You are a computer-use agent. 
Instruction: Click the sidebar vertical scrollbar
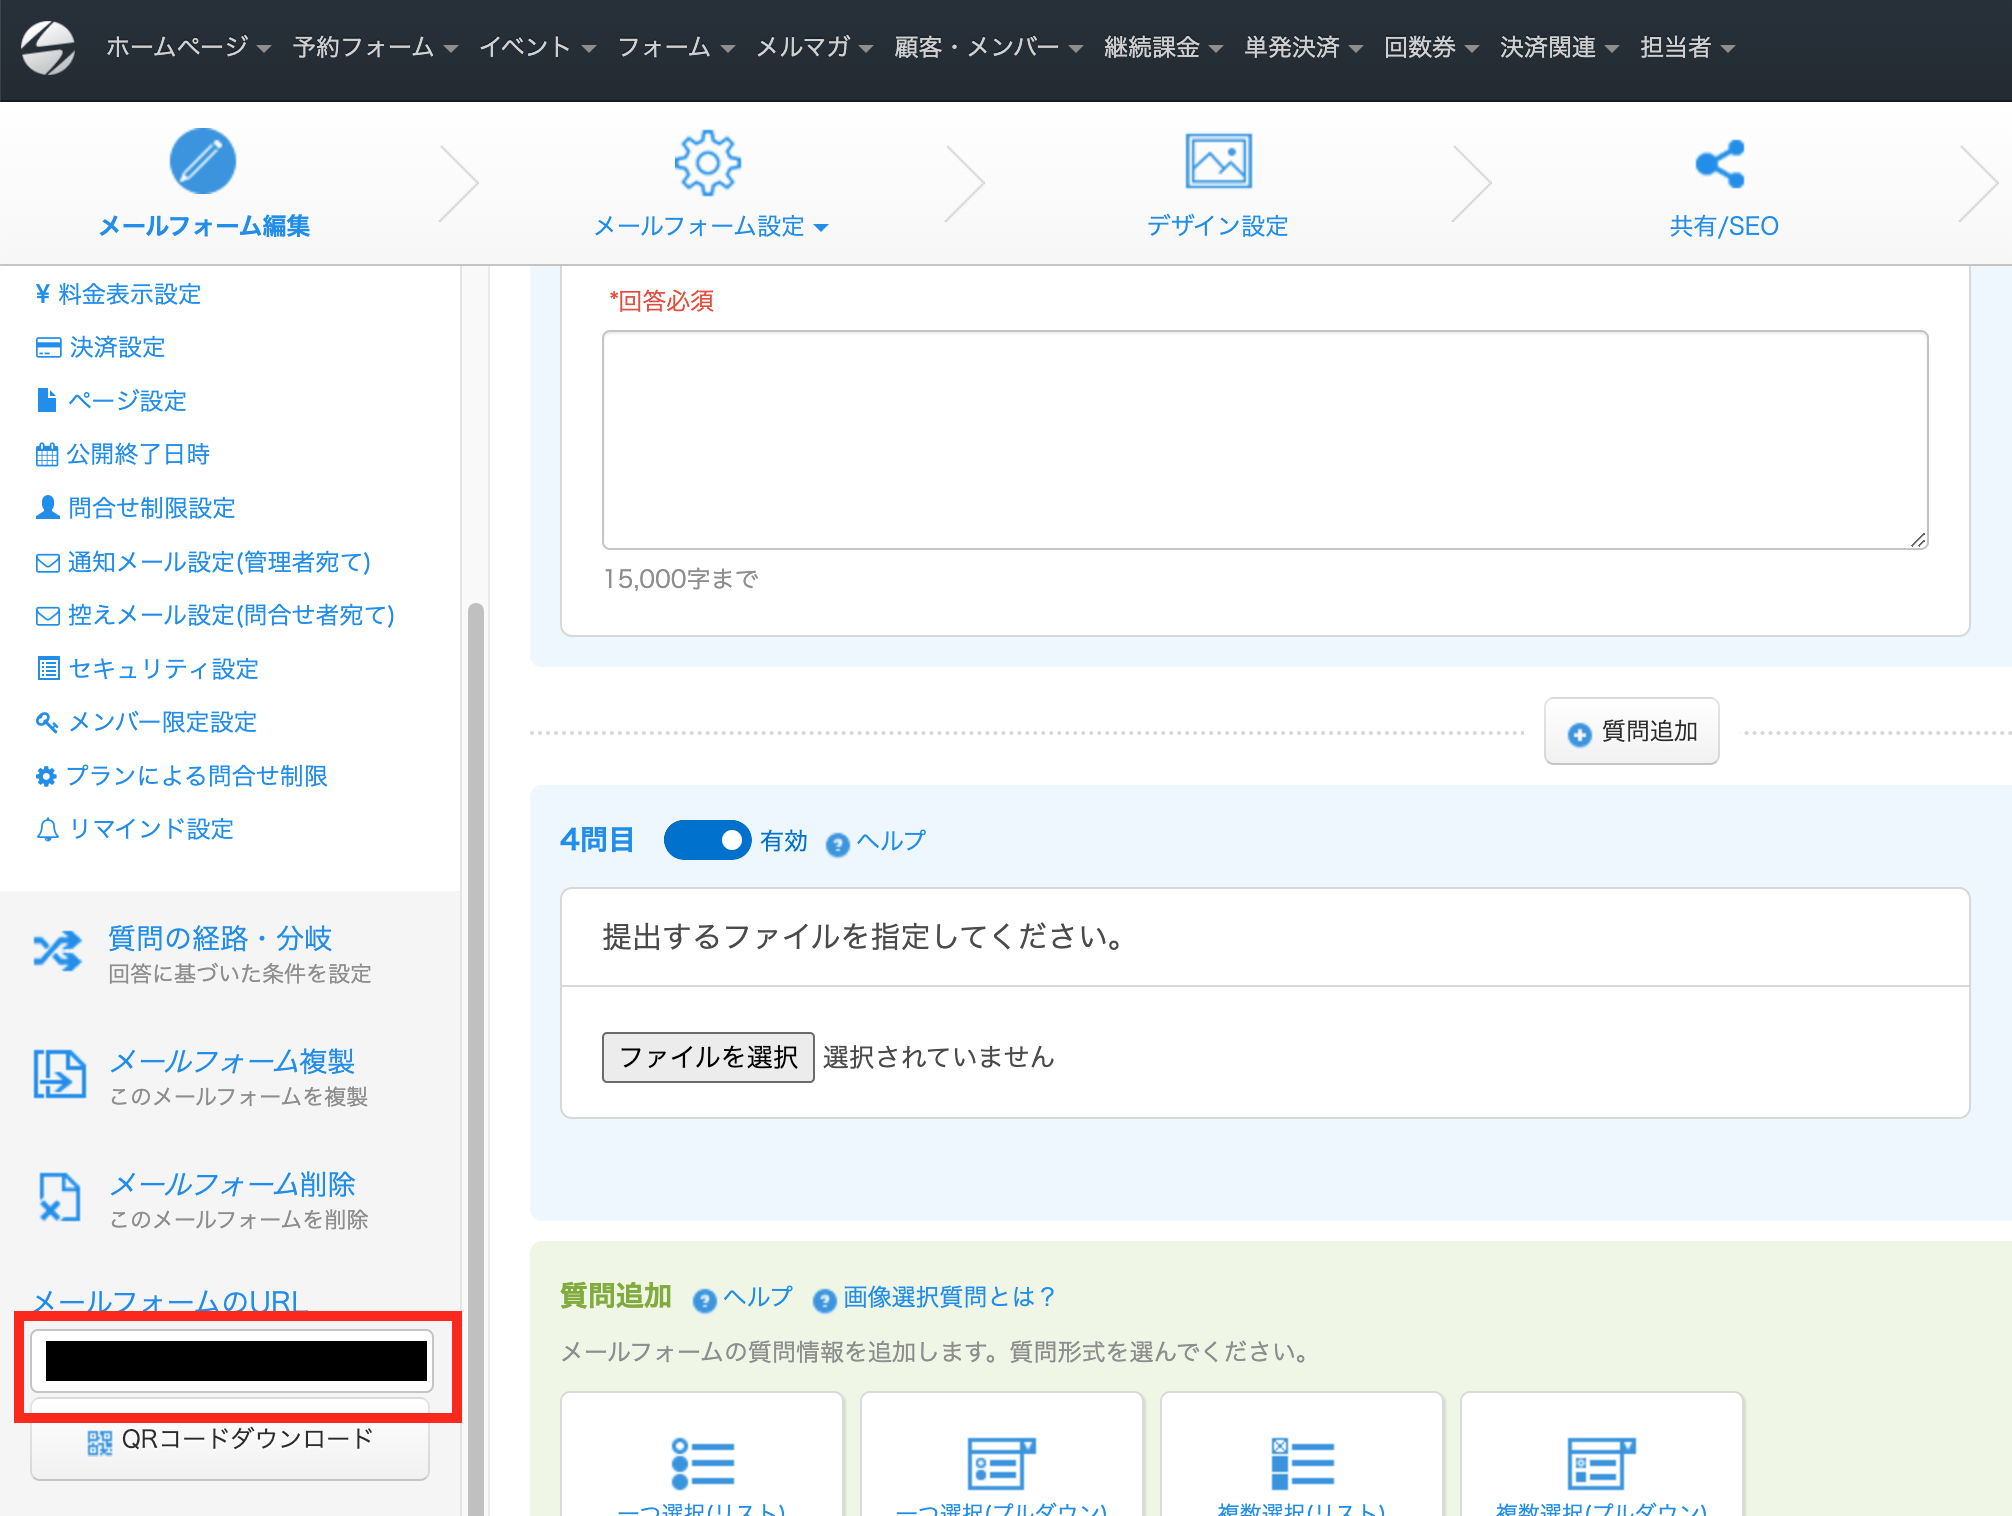click(476, 1058)
